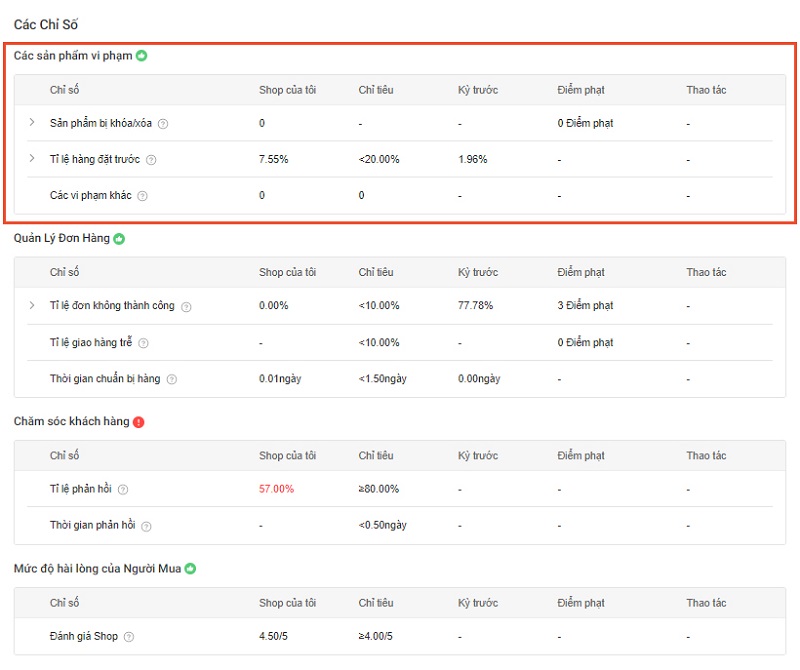This screenshot has width=800, height=670.
Task: Show info icon for Thời gian chuẩn bị hàng
Action: click(x=171, y=380)
